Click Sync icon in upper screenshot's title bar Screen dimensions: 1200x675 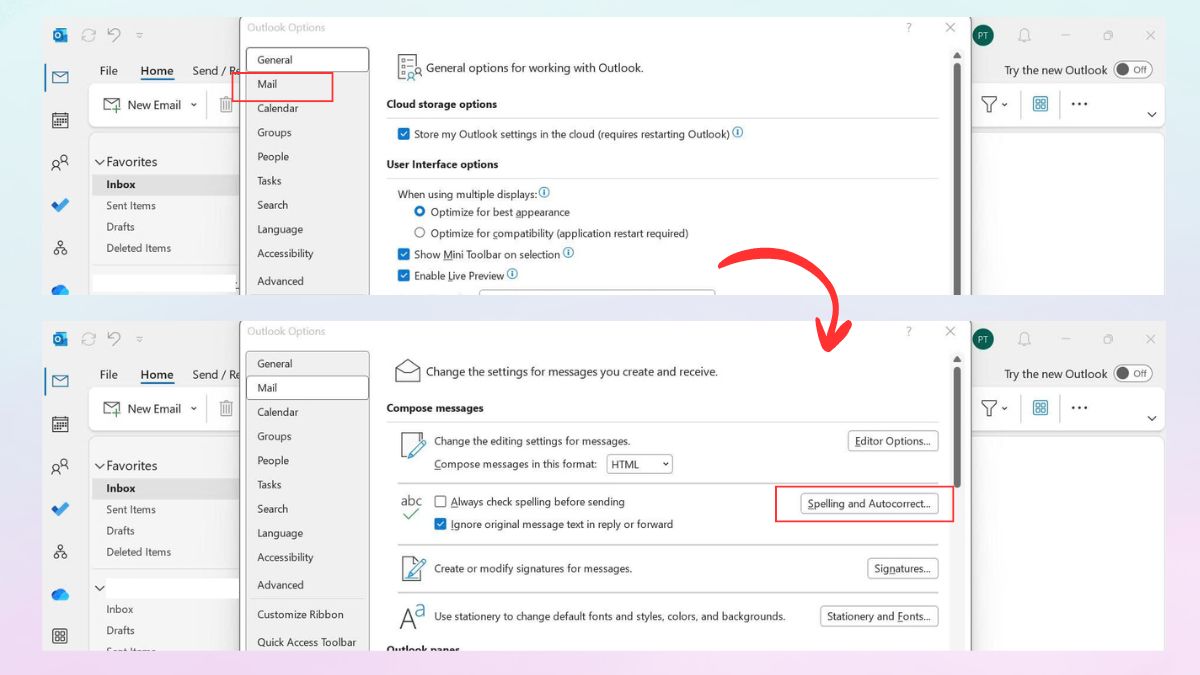tap(88, 35)
